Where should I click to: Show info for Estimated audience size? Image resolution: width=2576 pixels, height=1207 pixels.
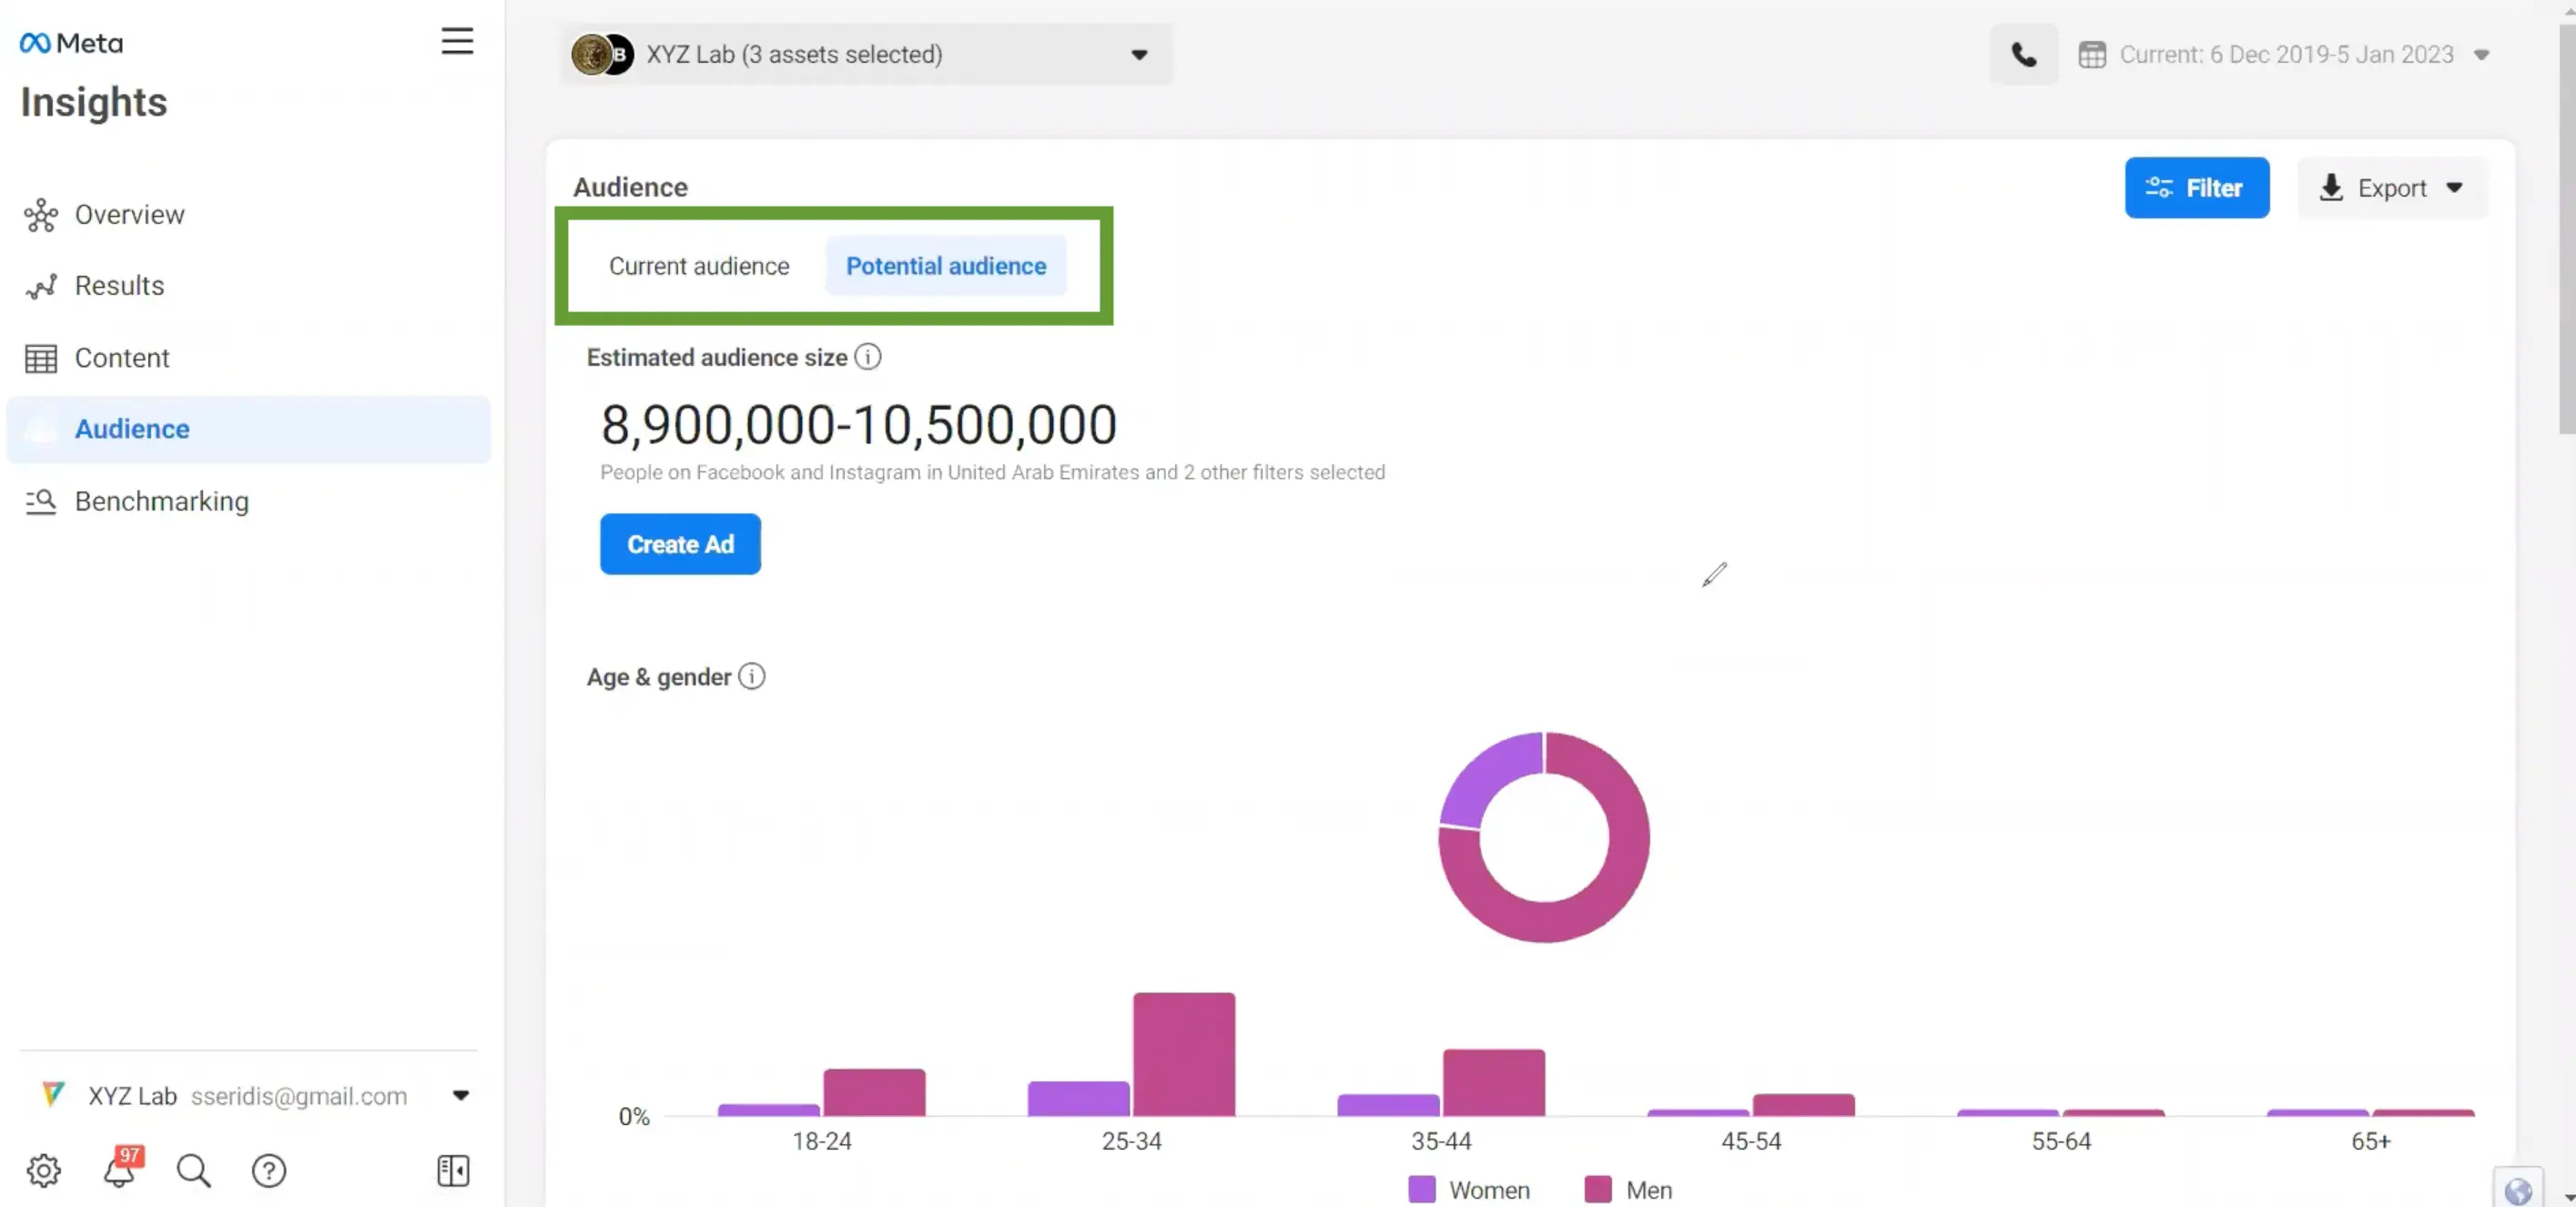coord(868,357)
